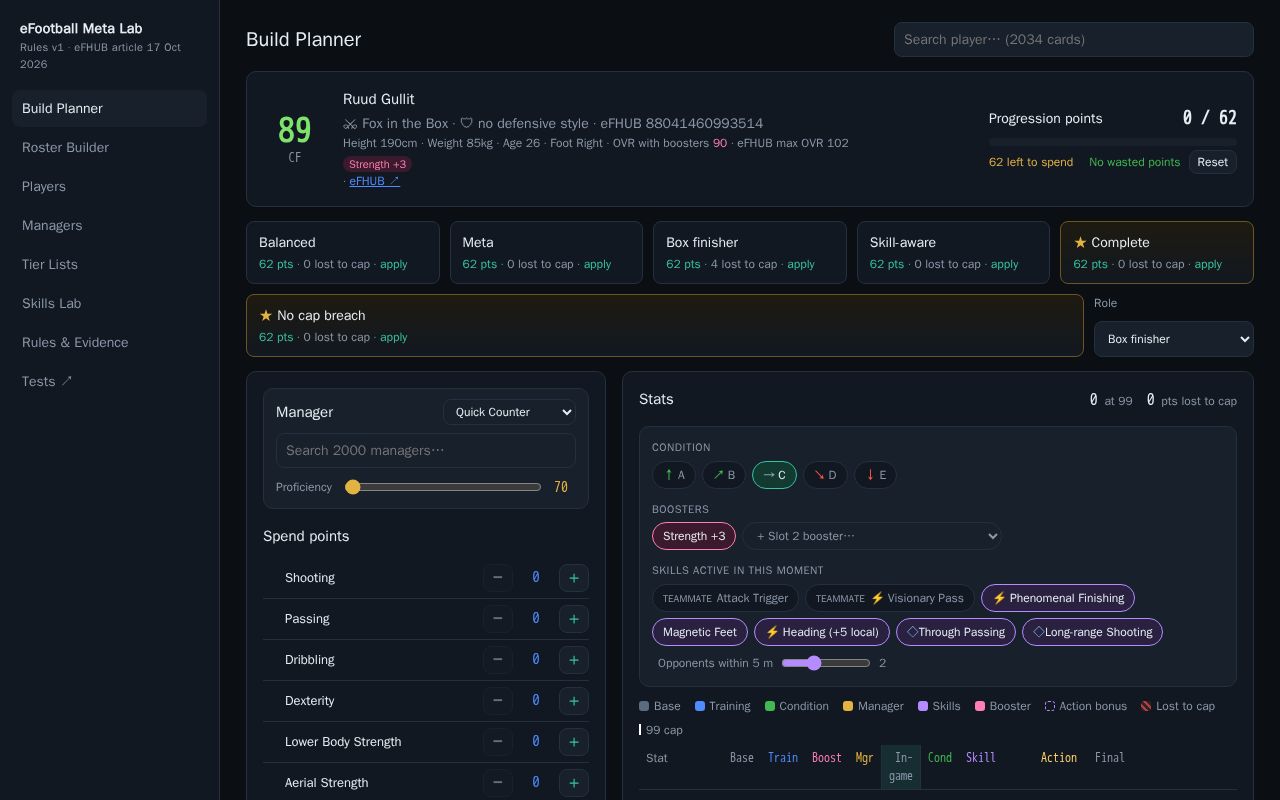Select condition E down arrow
The height and width of the screenshot is (800, 1280).
[x=875, y=475]
